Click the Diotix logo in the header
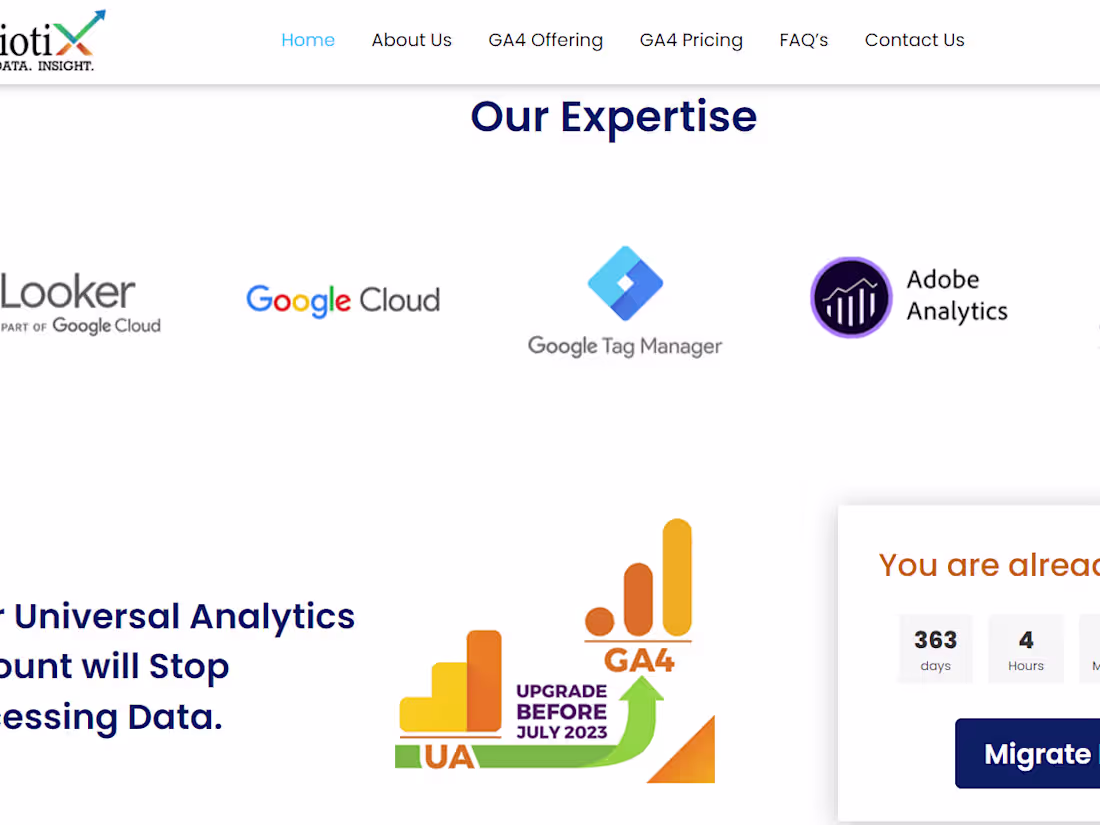Image resolution: width=1100 pixels, height=825 pixels. [x=50, y=40]
